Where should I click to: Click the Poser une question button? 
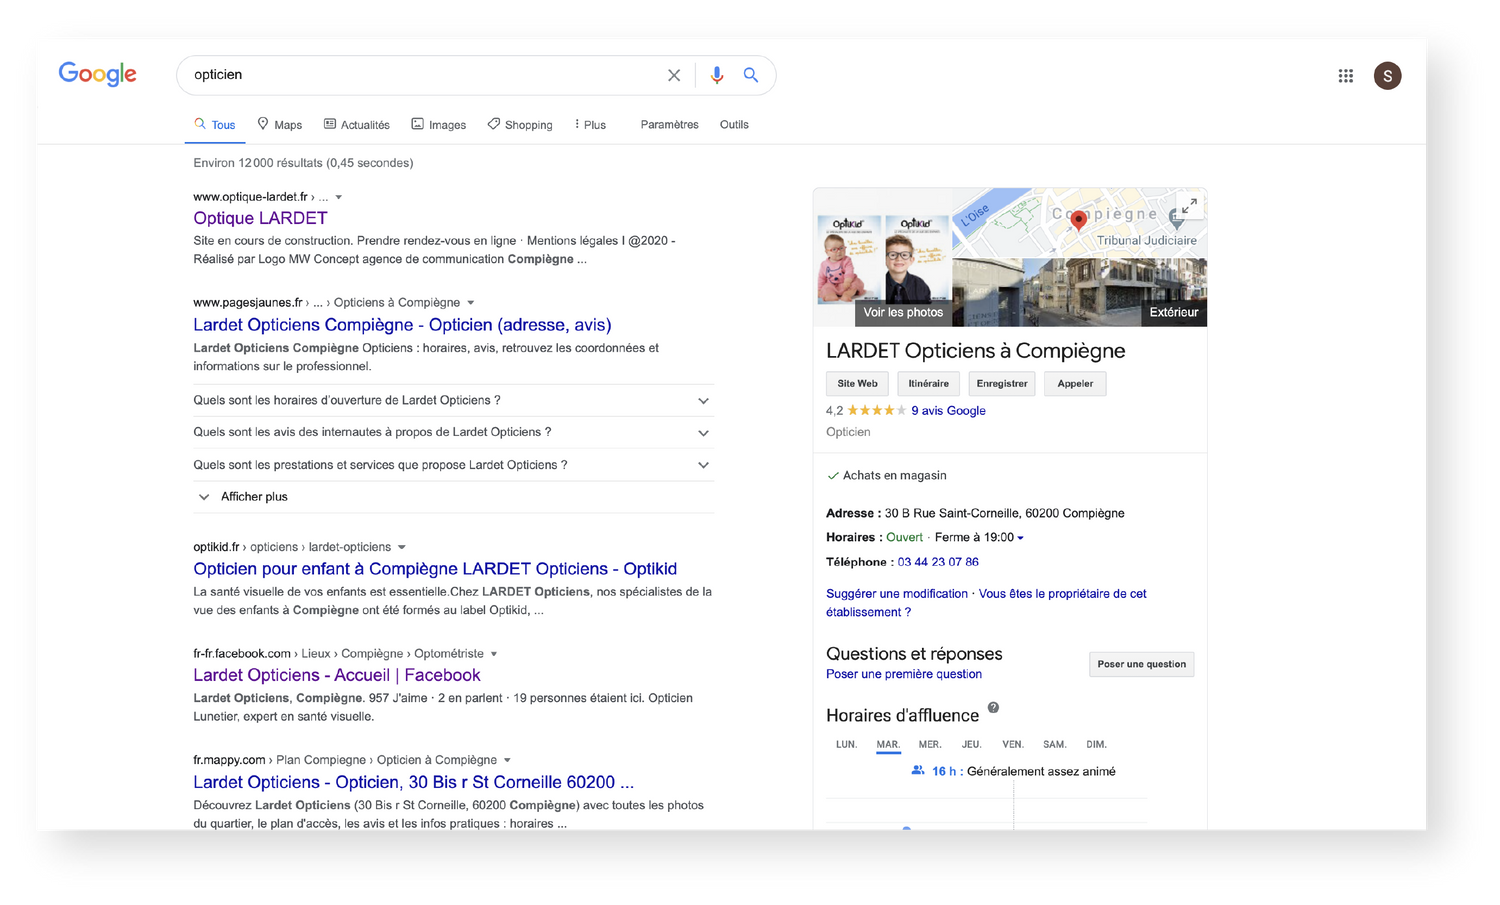pyautogui.click(x=1141, y=664)
